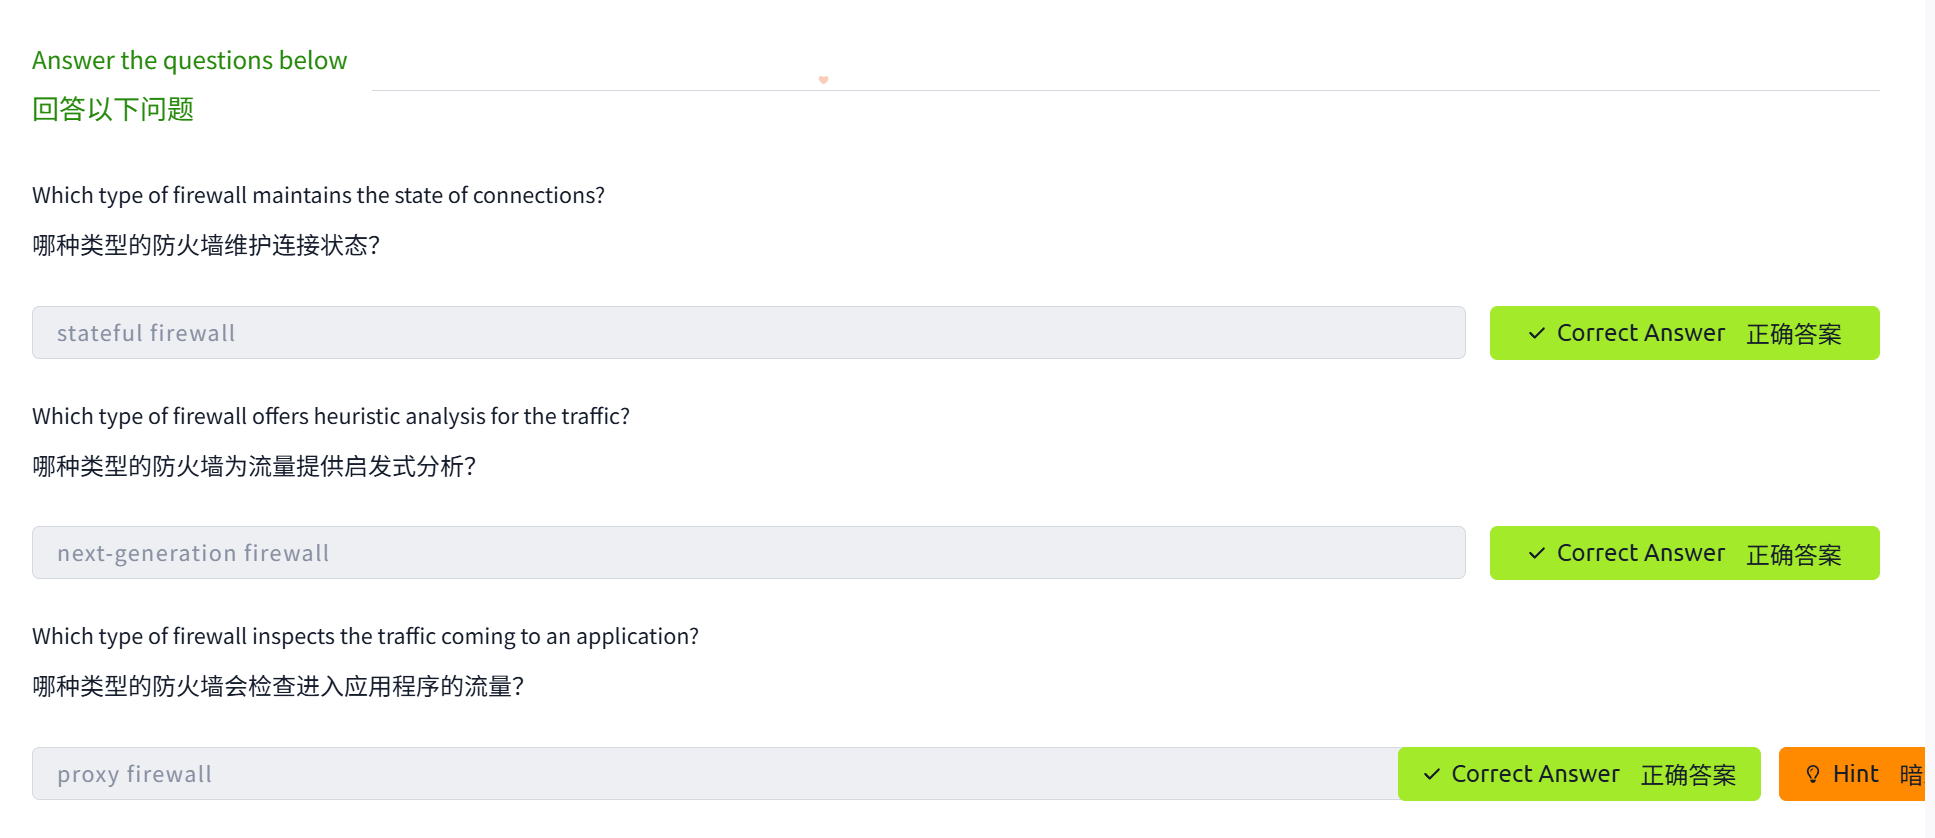
Task: Click the lightbulb icon on Hint button
Action: (1813, 775)
